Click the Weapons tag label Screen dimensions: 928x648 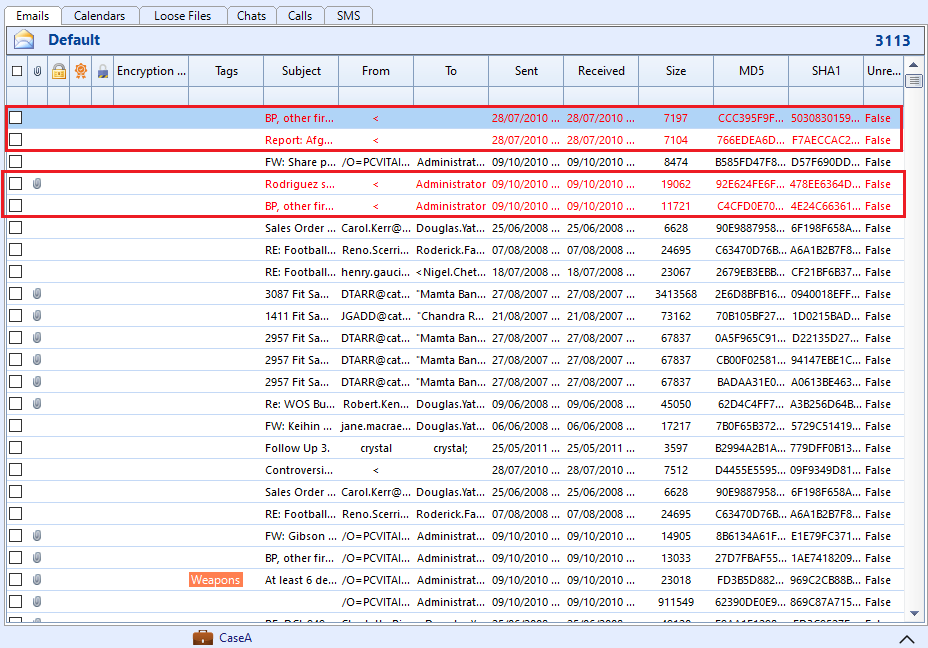point(215,580)
